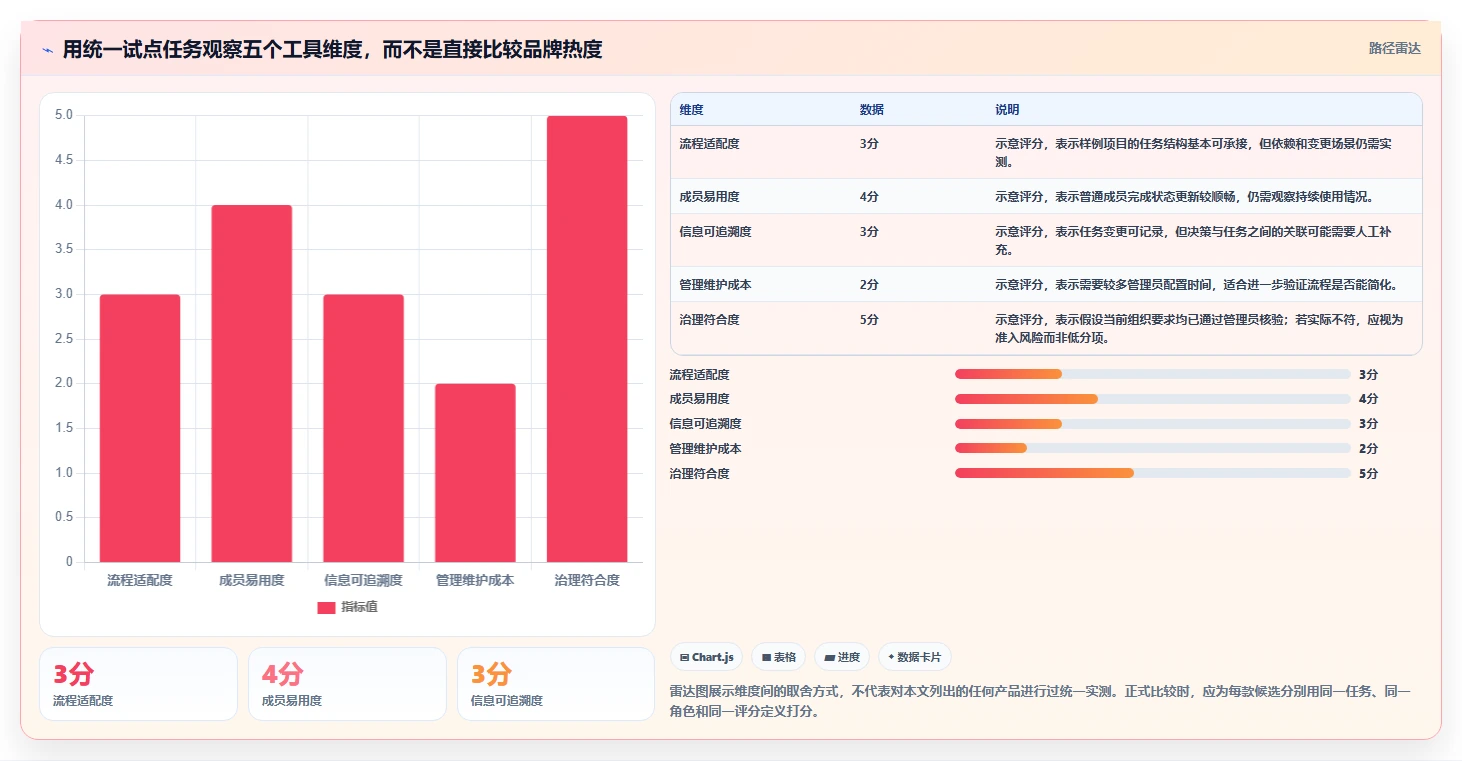
Task: Click the 路径雷达 label in header
Action: pyautogui.click(x=1394, y=48)
